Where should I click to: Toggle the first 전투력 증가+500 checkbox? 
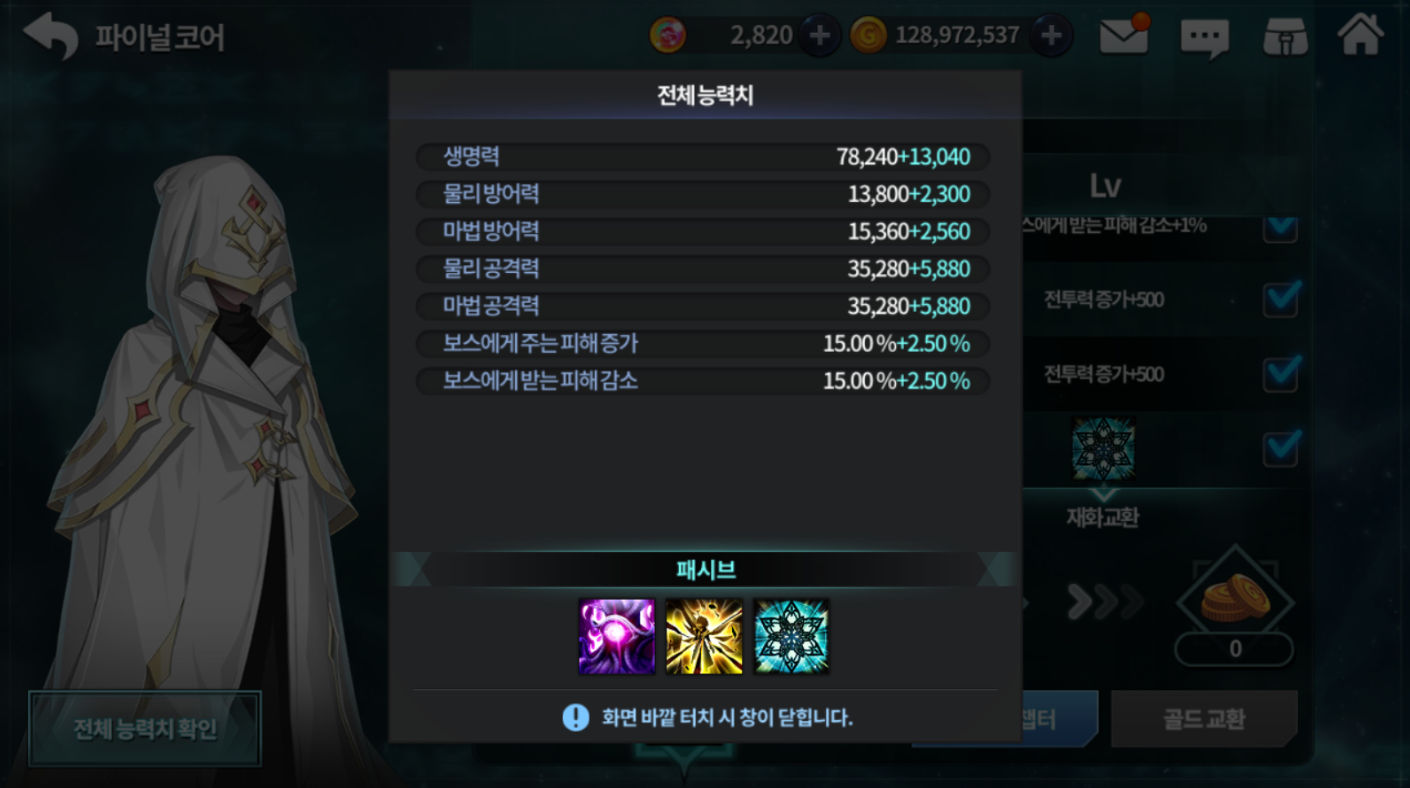pyautogui.click(x=1281, y=298)
